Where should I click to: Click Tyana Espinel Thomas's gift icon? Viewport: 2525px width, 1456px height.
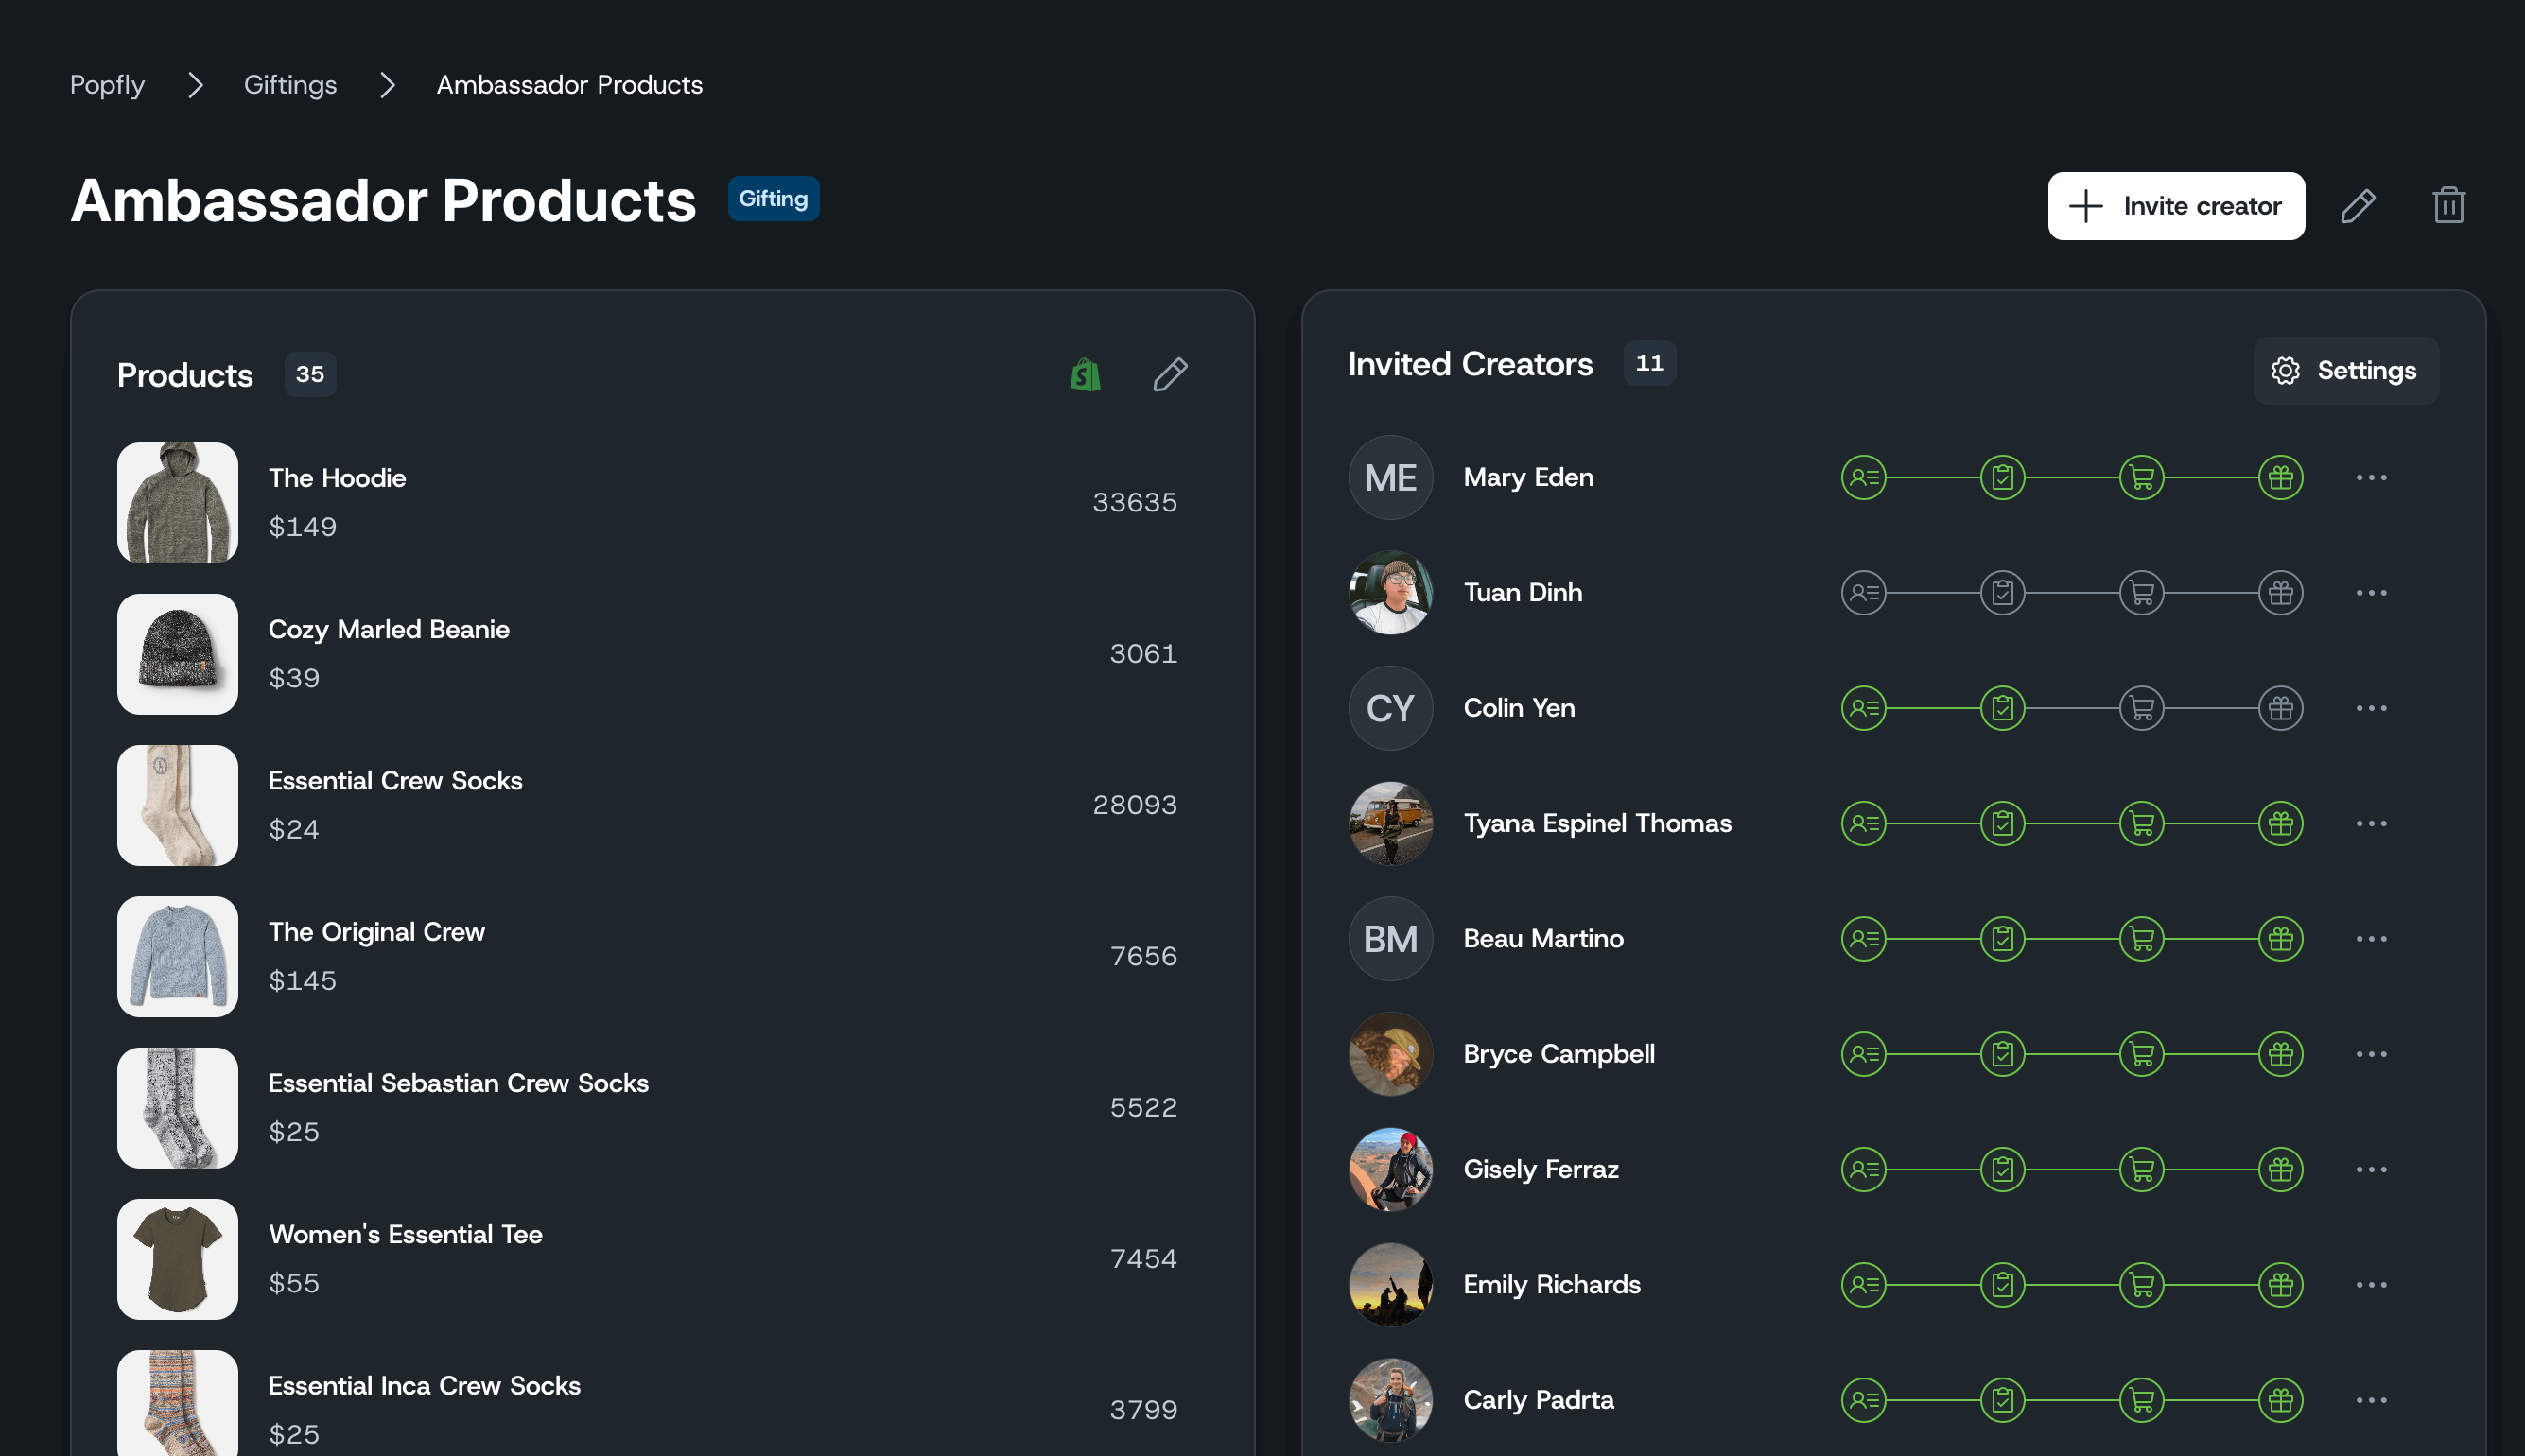(x=2279, y=824)
